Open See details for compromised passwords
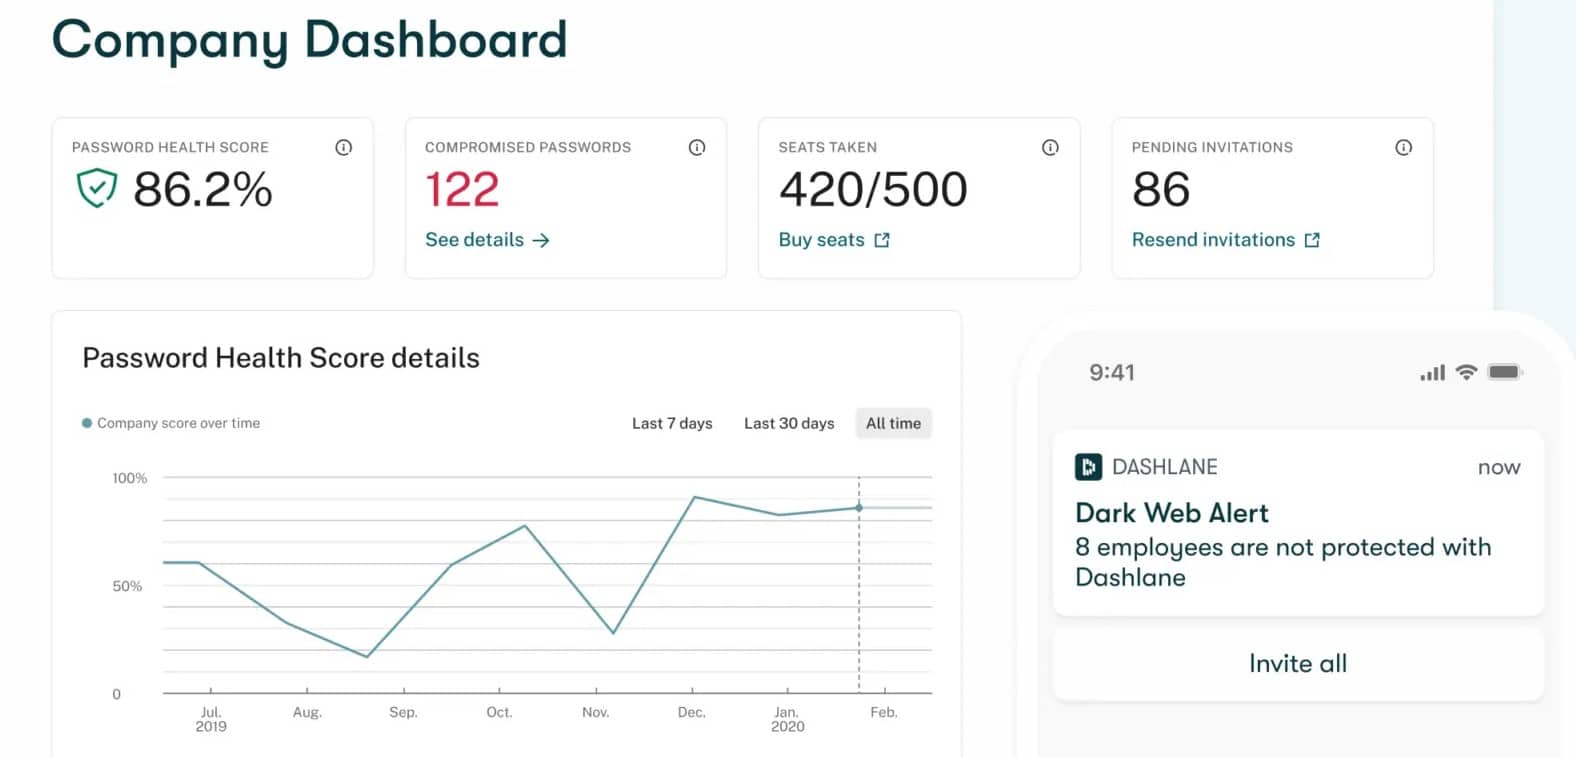Screen dimensions: 1576x757 click(487, 240)
